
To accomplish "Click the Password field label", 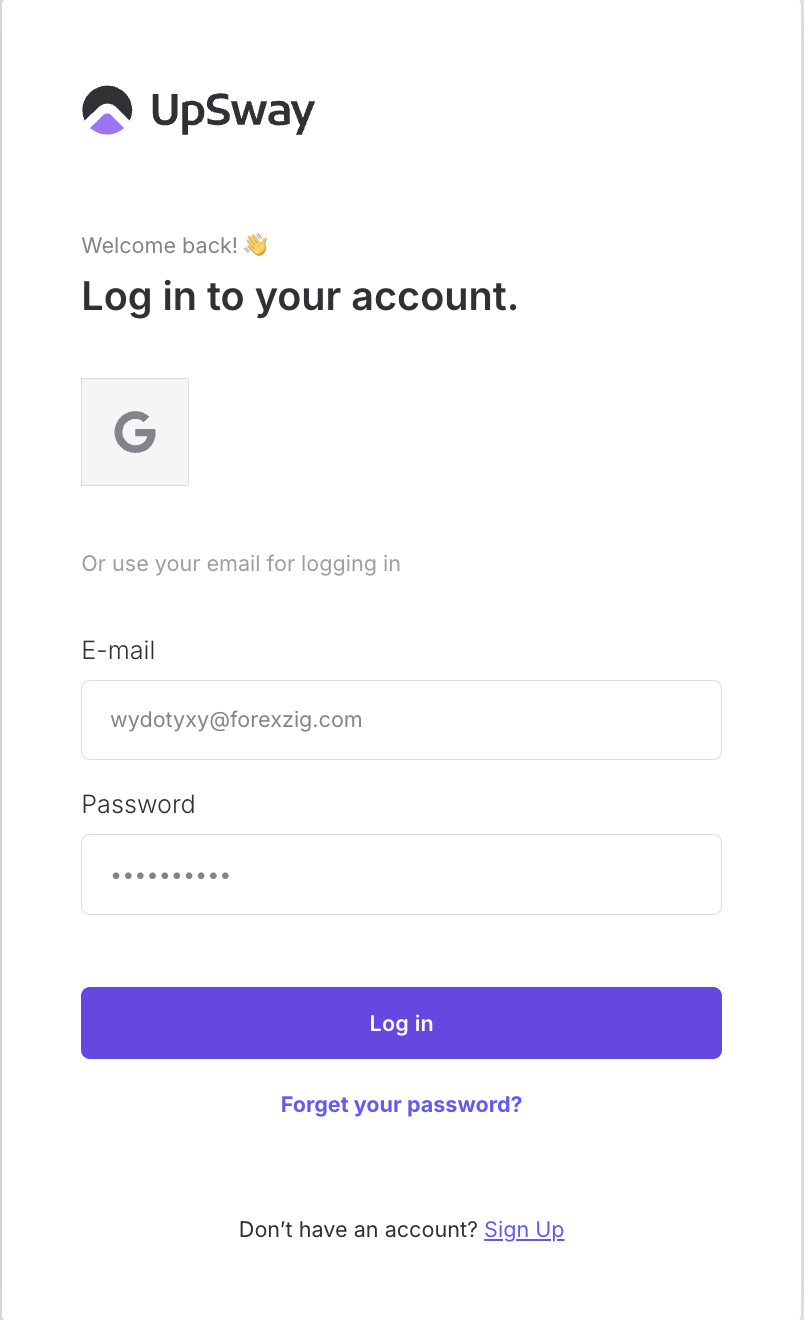I will pyautogui.click(x=138, y=805).
